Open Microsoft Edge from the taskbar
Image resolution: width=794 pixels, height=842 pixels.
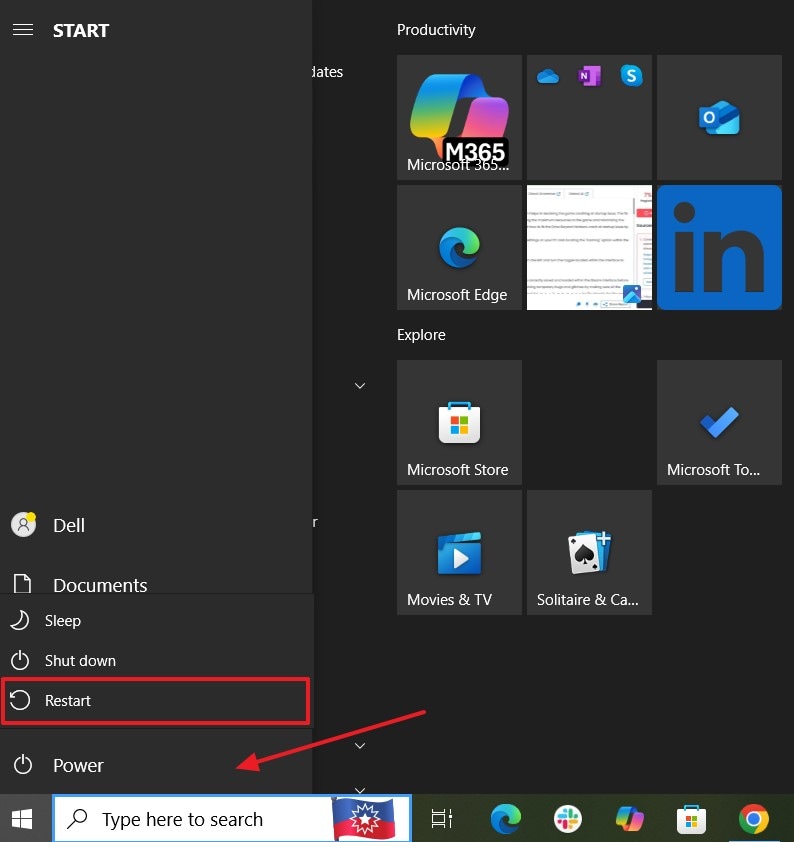tap(505, 819)
